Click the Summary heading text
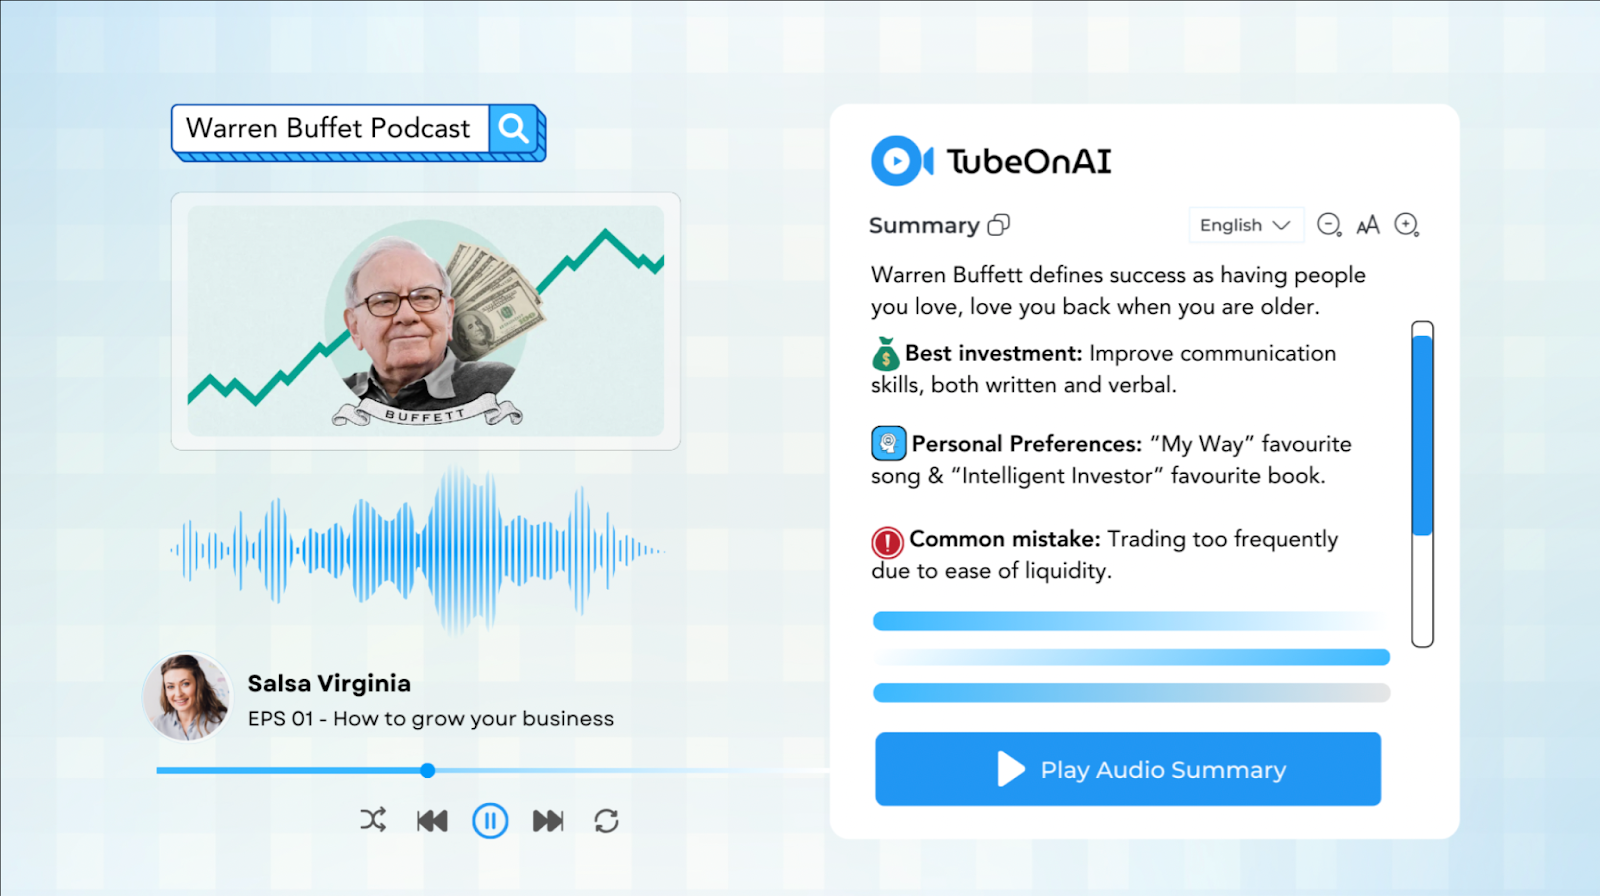 click(924, 225)
